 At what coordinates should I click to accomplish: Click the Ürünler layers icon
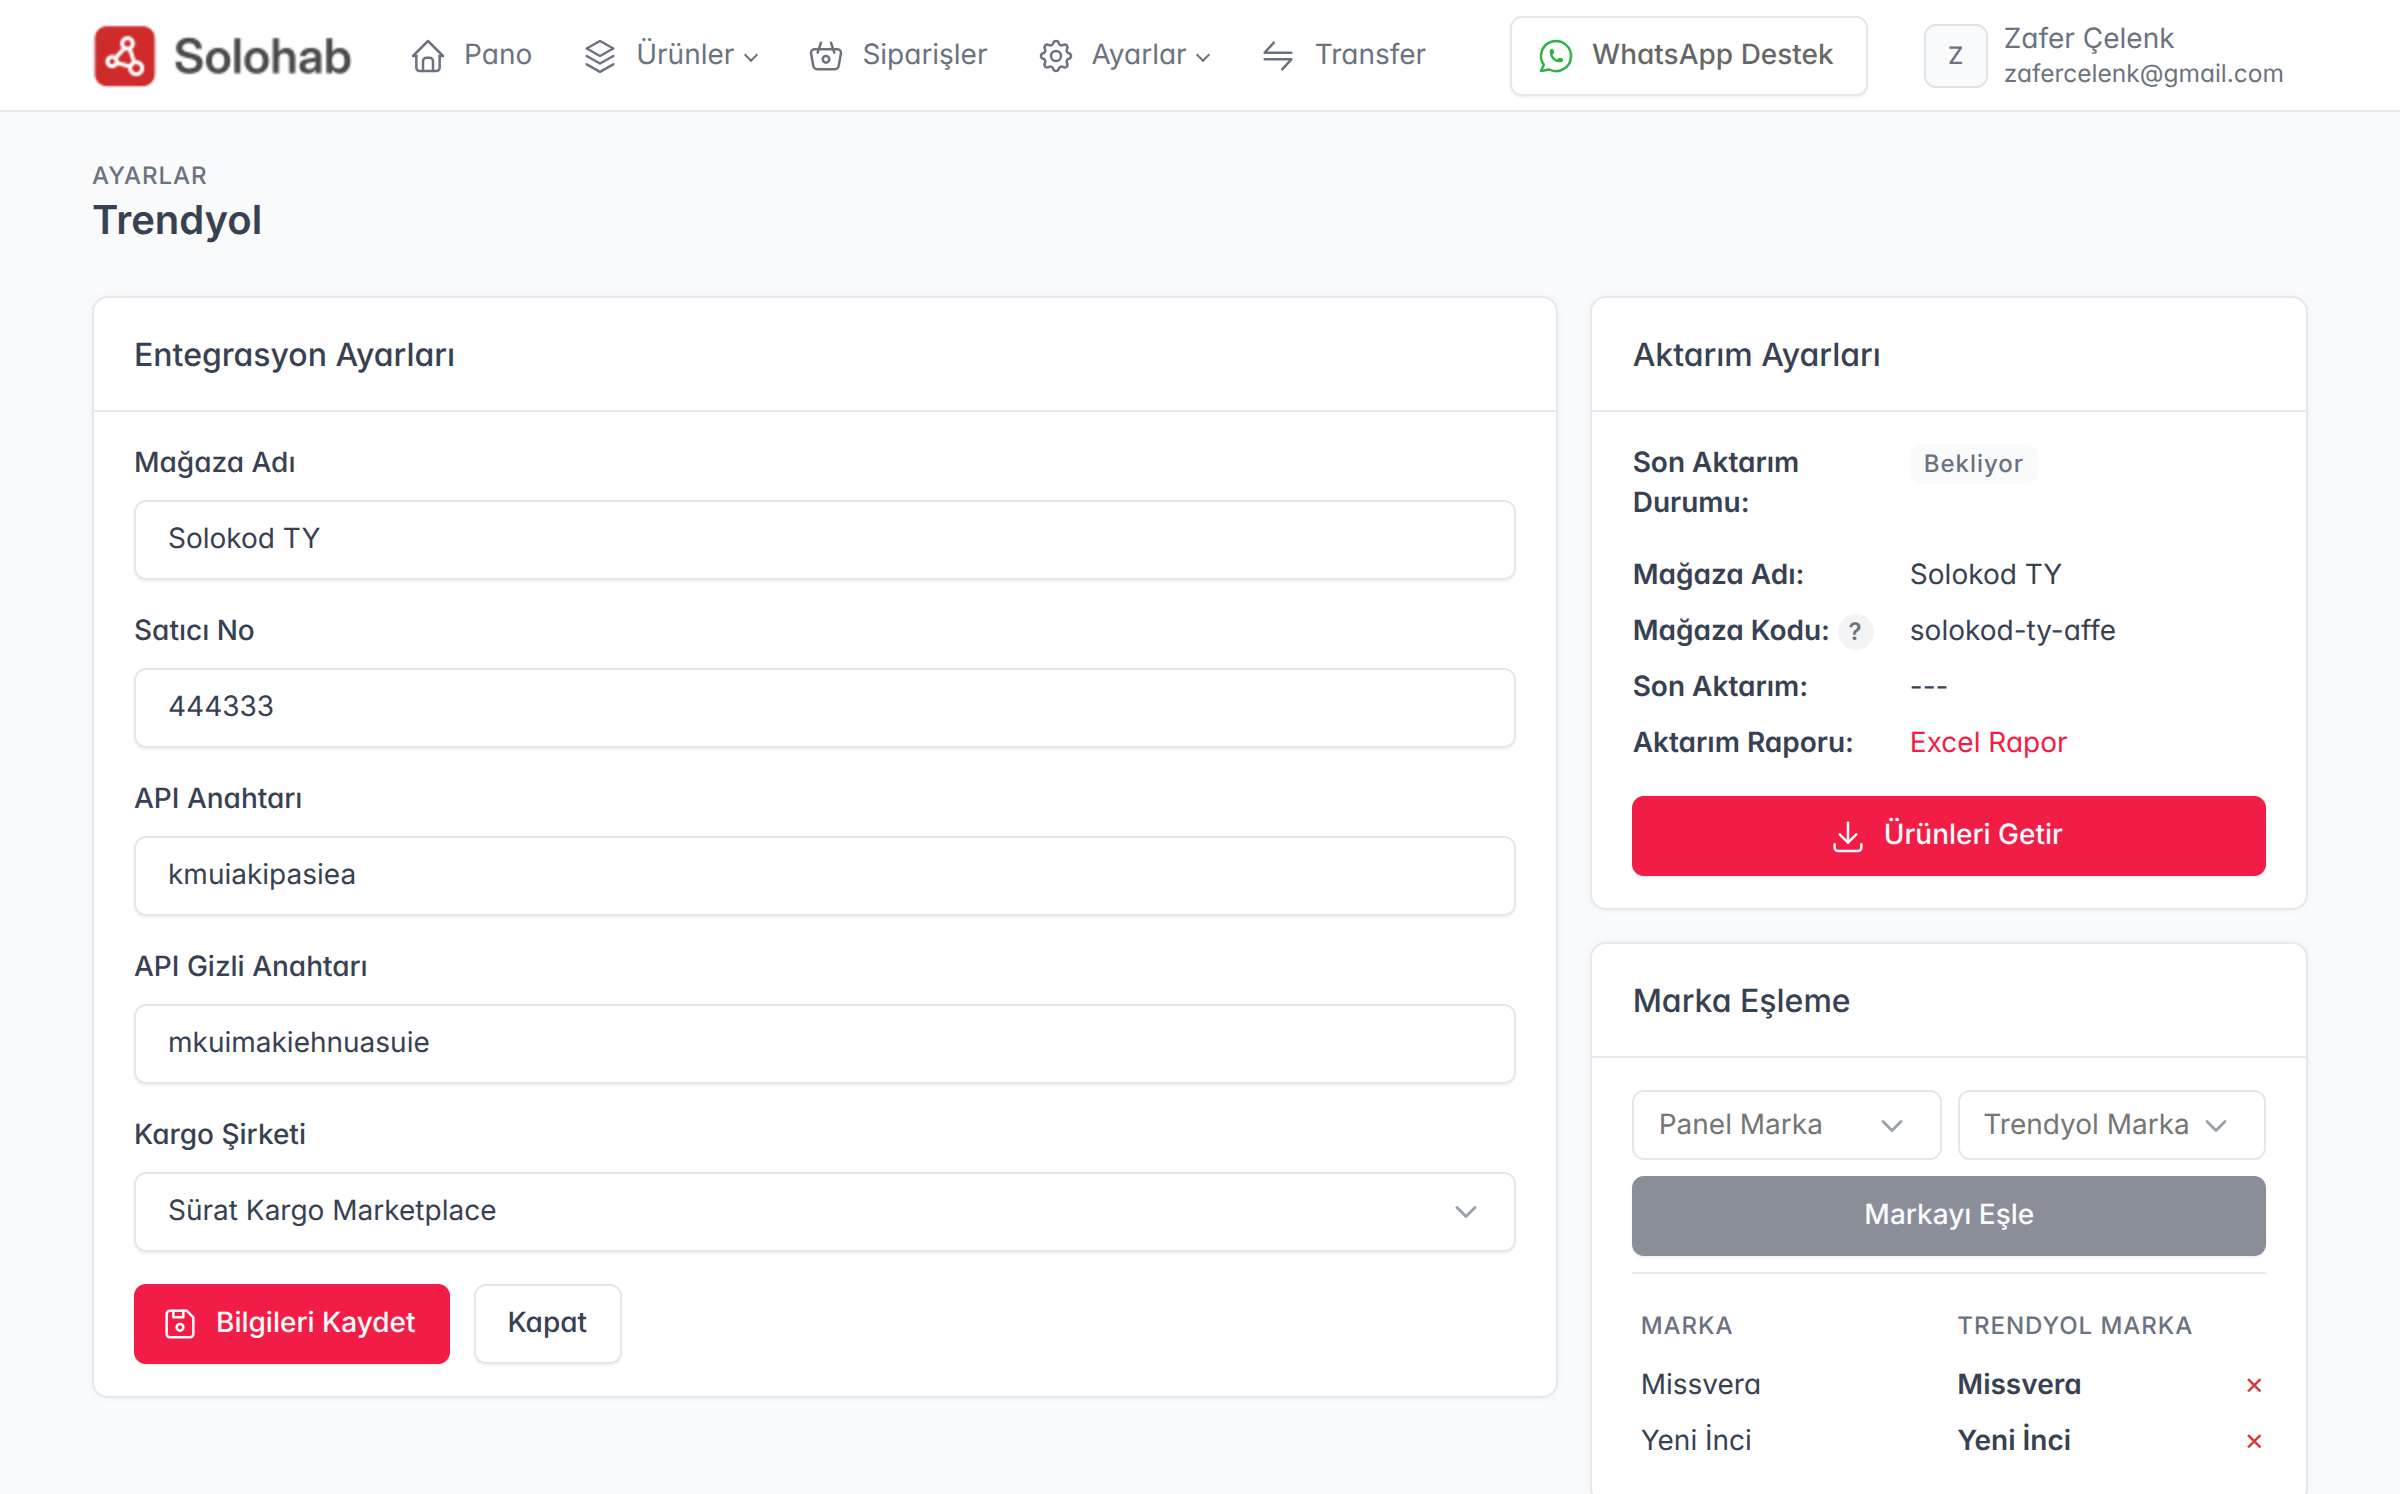pyautogui.click(x=600, y=56)
